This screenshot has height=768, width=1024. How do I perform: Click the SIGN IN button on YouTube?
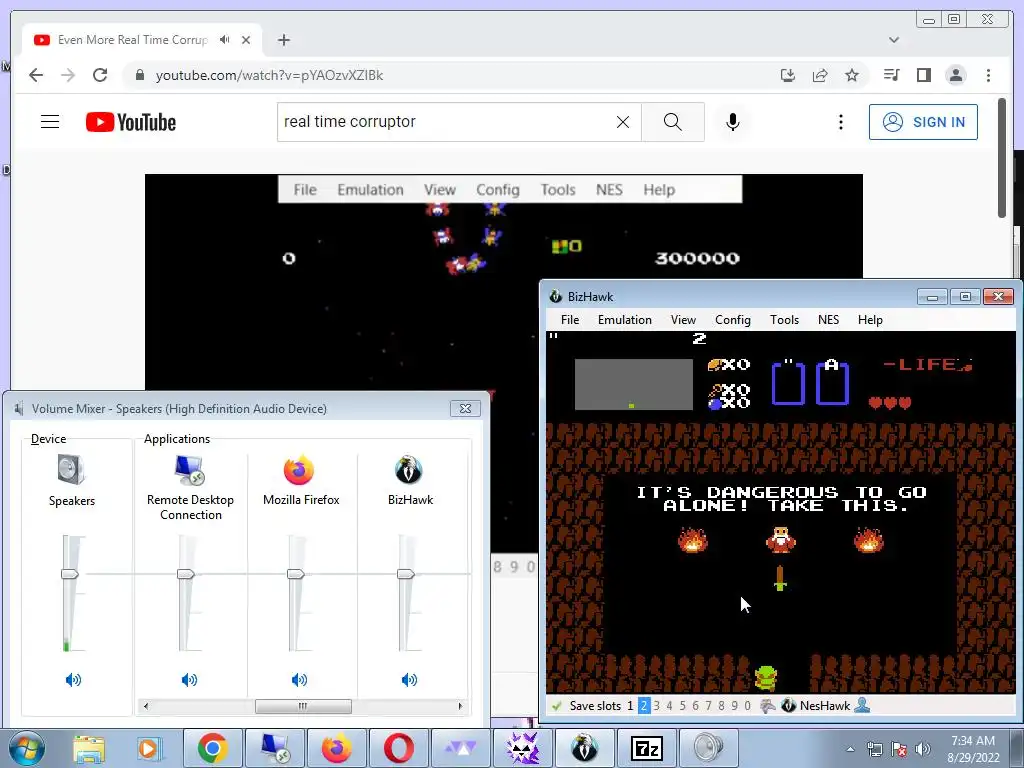coord(923,122)
